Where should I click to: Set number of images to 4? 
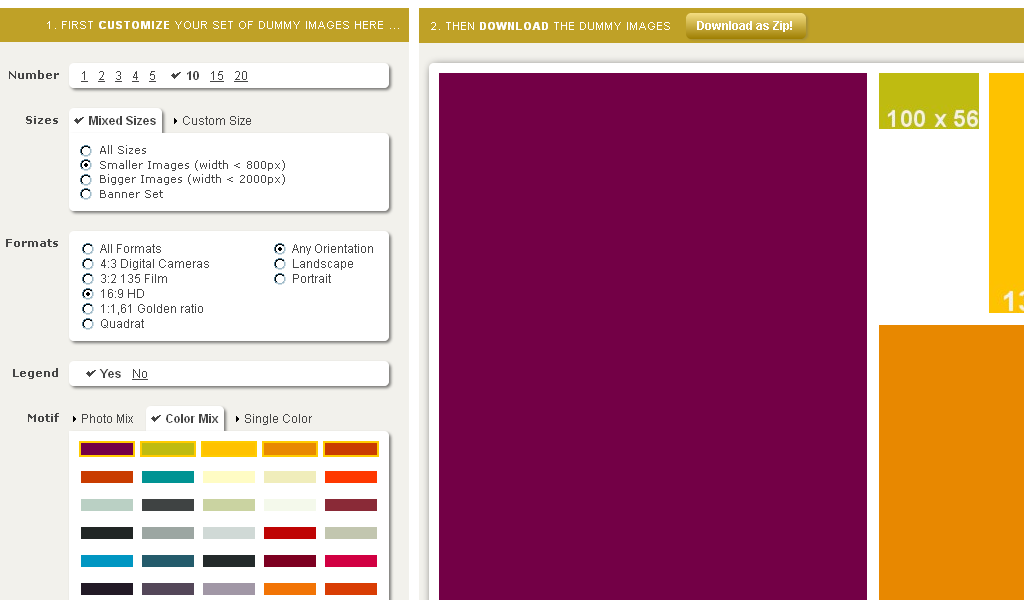point(135,76)
